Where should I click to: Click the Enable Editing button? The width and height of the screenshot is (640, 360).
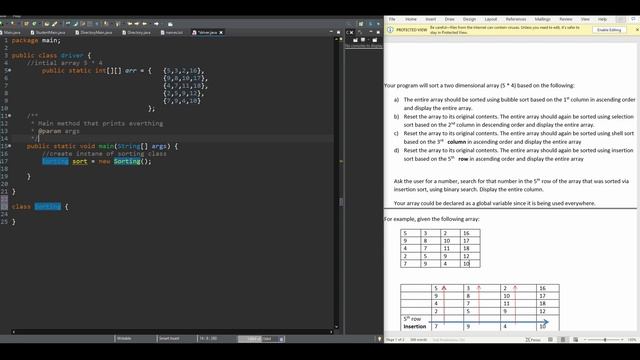pos(609,30)
